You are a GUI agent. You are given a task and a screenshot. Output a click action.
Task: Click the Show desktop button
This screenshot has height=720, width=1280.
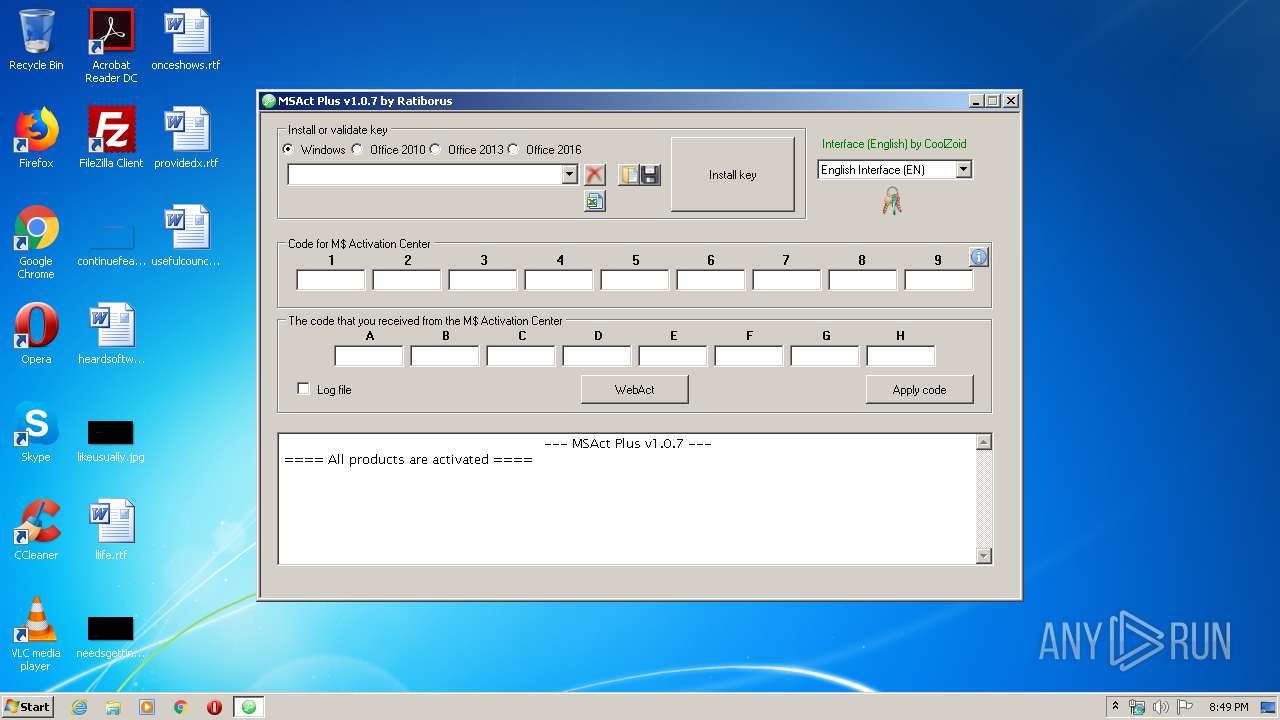click(x=1269, y=707)
